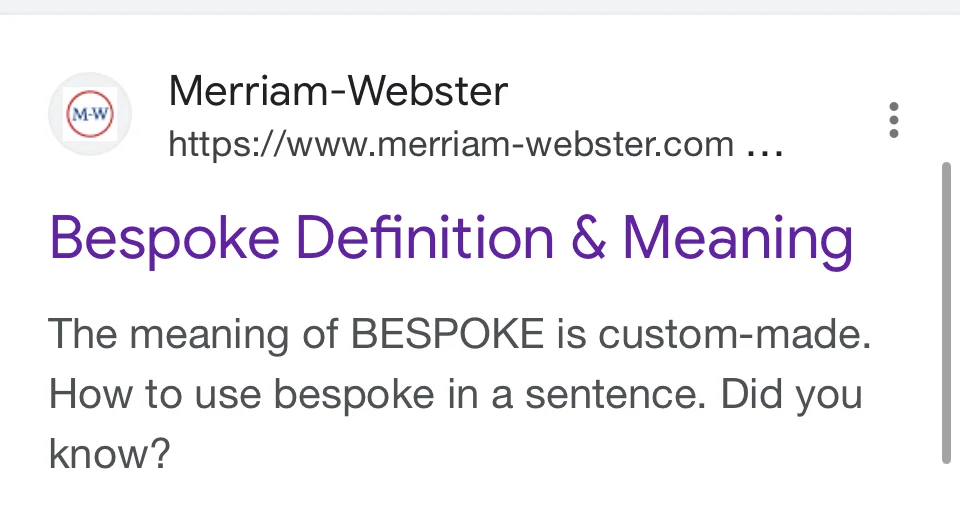
Task: Click the ellipsis after the URL
Action: click(765, 148)
